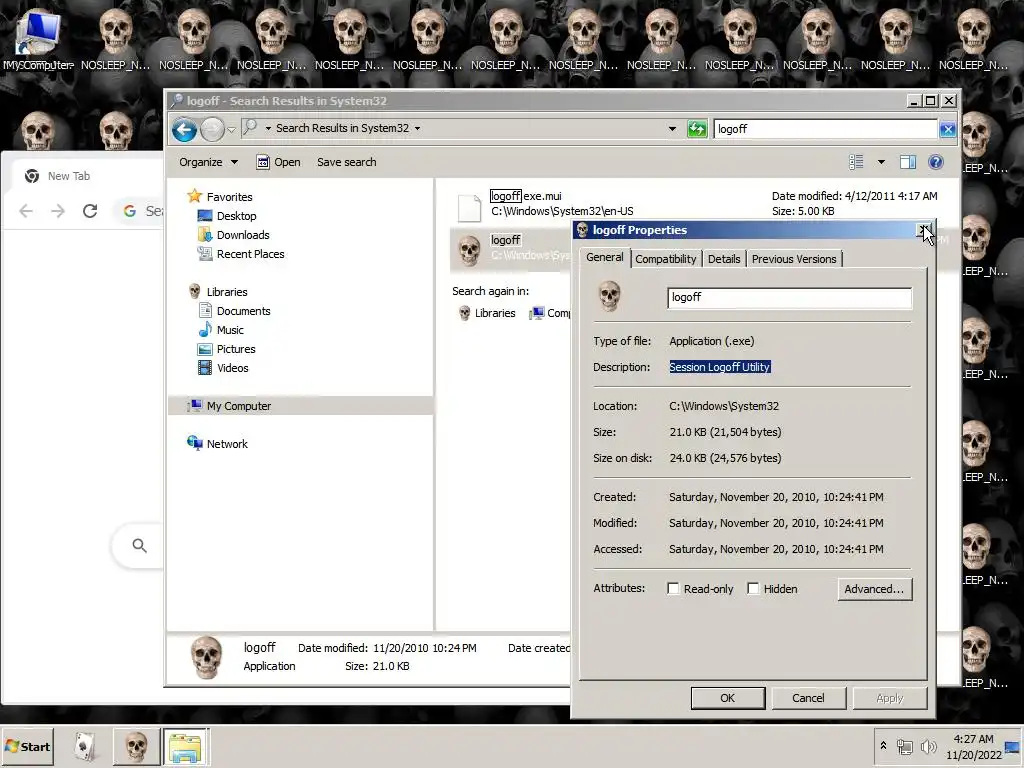Select the logoff.exe.mui file icon
The height and width of the screenshot is (768, 1024).
pos(469,208)
